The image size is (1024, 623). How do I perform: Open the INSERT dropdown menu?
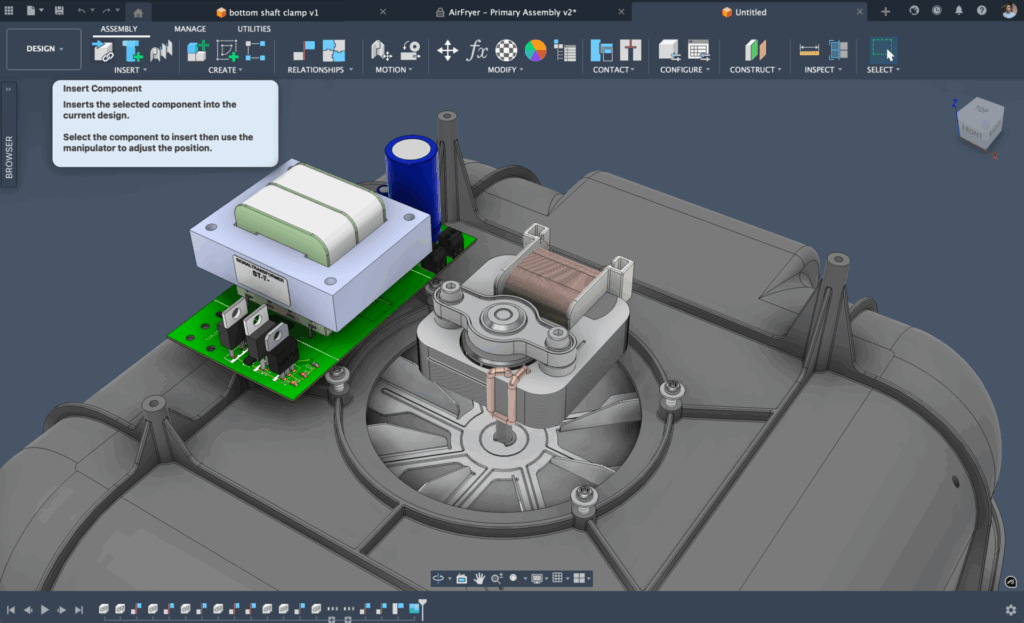tap(130, 70)
